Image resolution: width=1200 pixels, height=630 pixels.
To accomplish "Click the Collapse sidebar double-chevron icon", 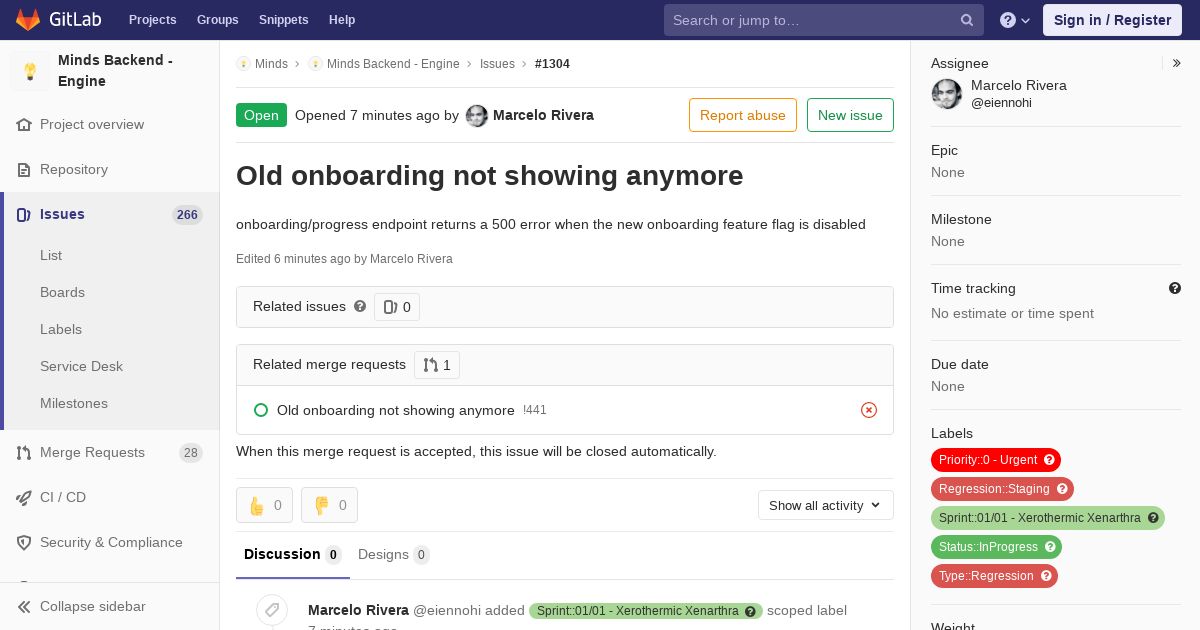I will 24,607.
